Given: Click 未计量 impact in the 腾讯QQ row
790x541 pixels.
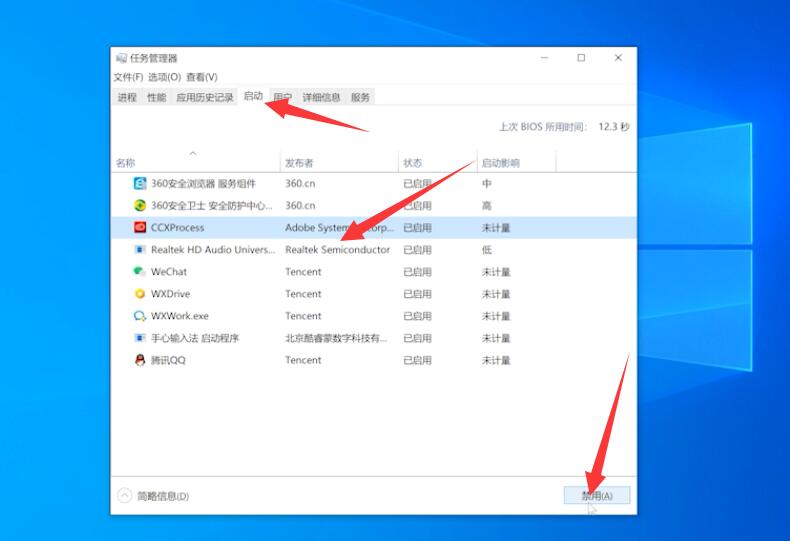Looking at the screenshot, I should click(x=496, y=360).
